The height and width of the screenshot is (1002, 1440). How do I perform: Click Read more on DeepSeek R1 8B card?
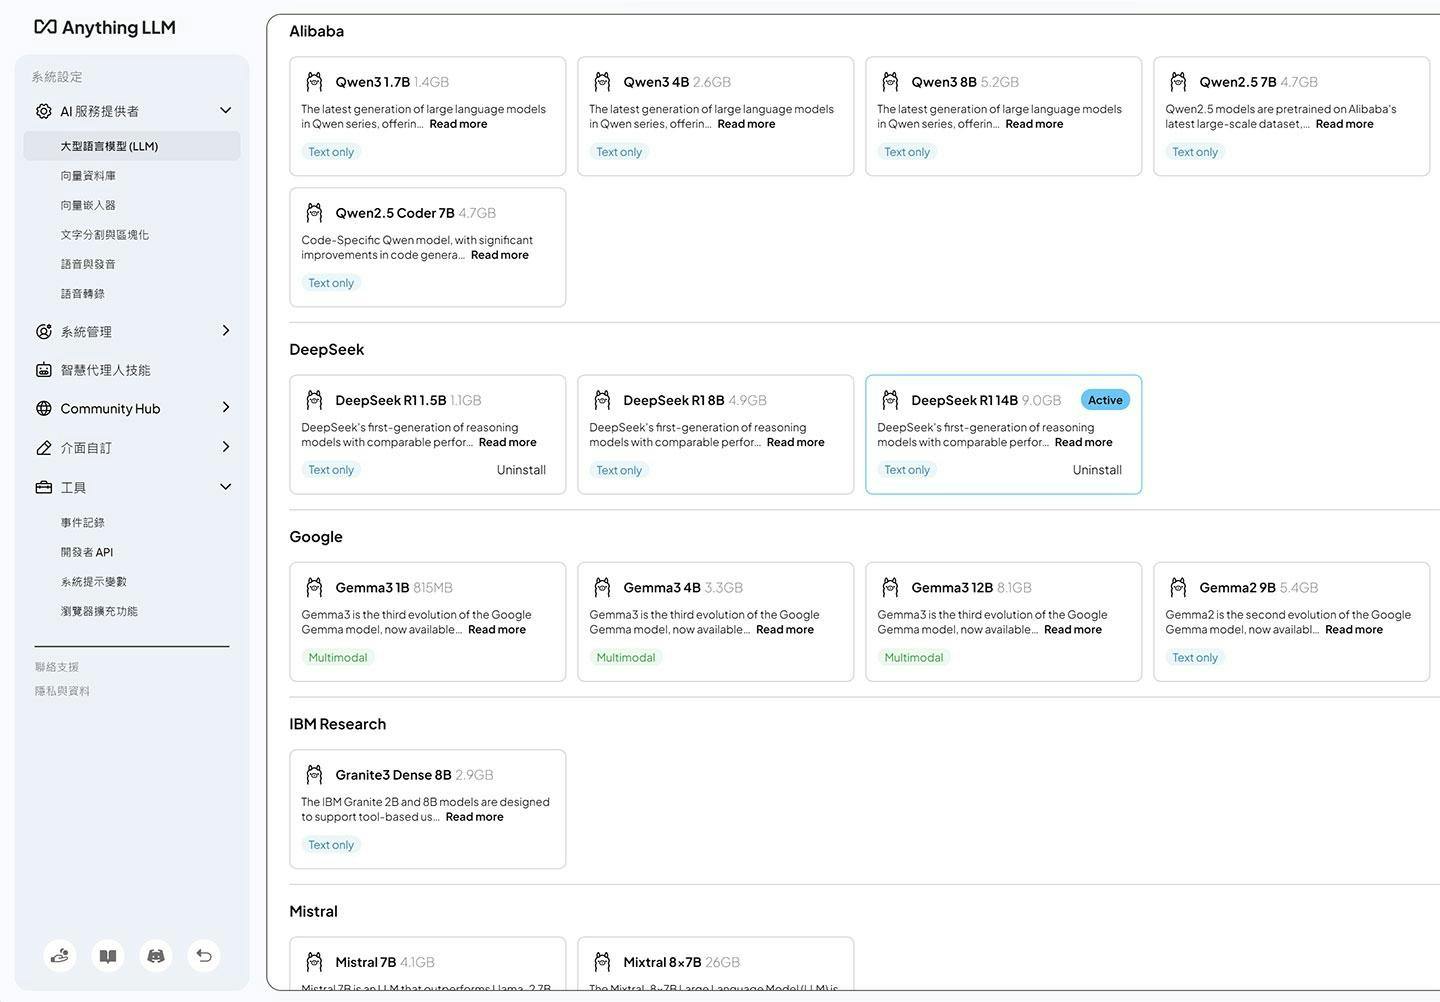pos(795,442)
